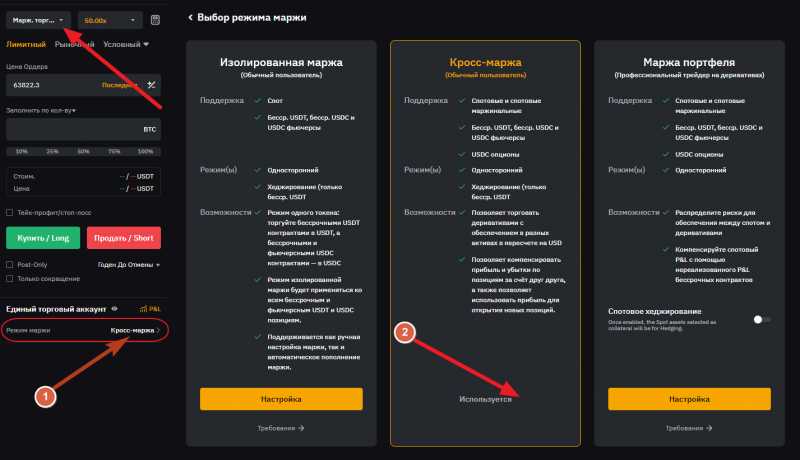Viewport: 800px width, 460px height.
Task: Check the Post-Only option
Action: (10, 264)
